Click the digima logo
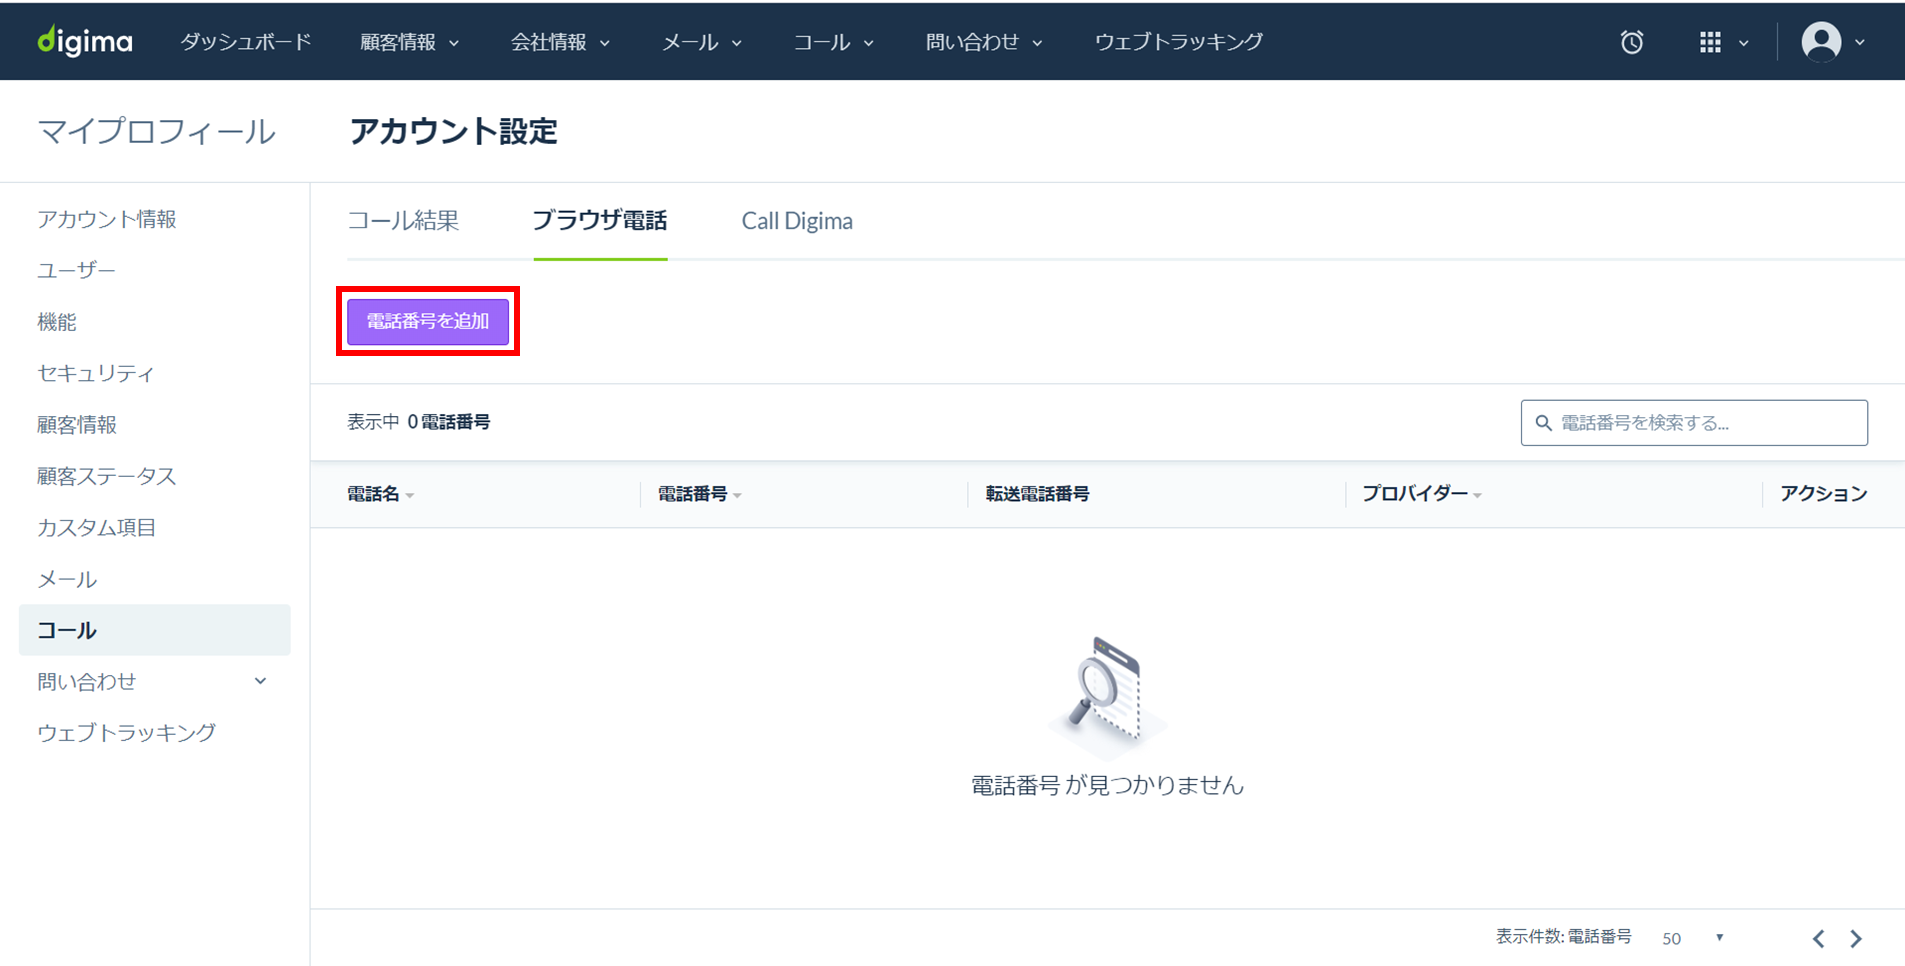Image resolution: width=1905 pixels, height=966 pixels. tap(85, 41)
